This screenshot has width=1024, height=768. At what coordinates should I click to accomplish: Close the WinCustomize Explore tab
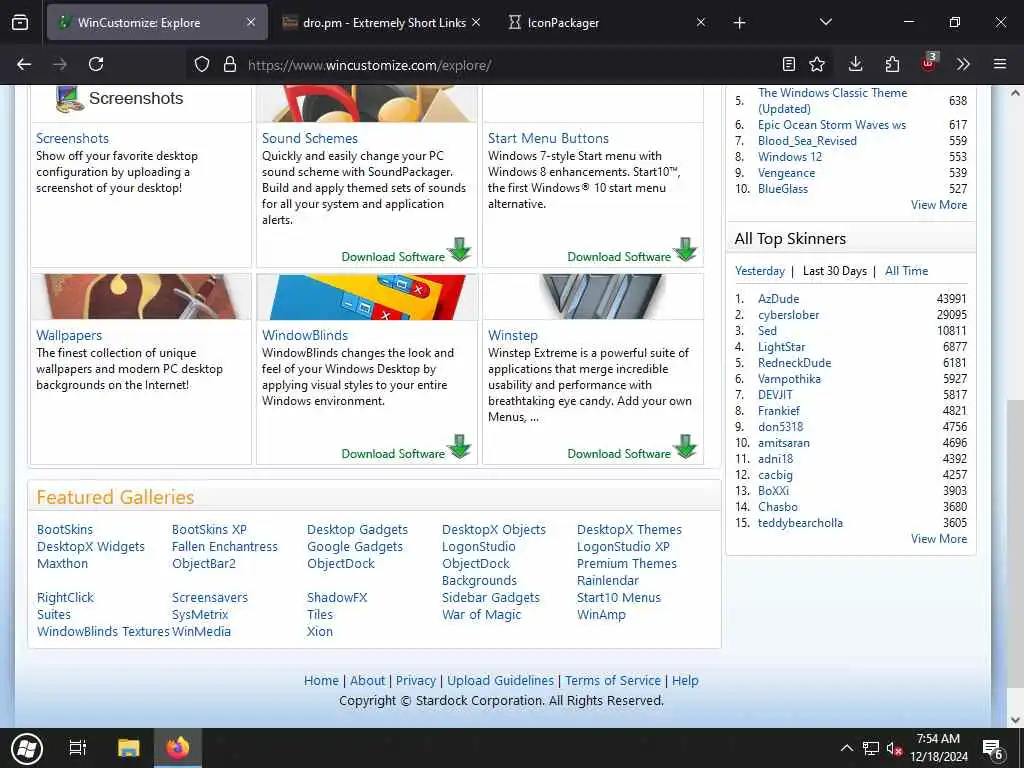pyautogui.click(x=251, y=22)
